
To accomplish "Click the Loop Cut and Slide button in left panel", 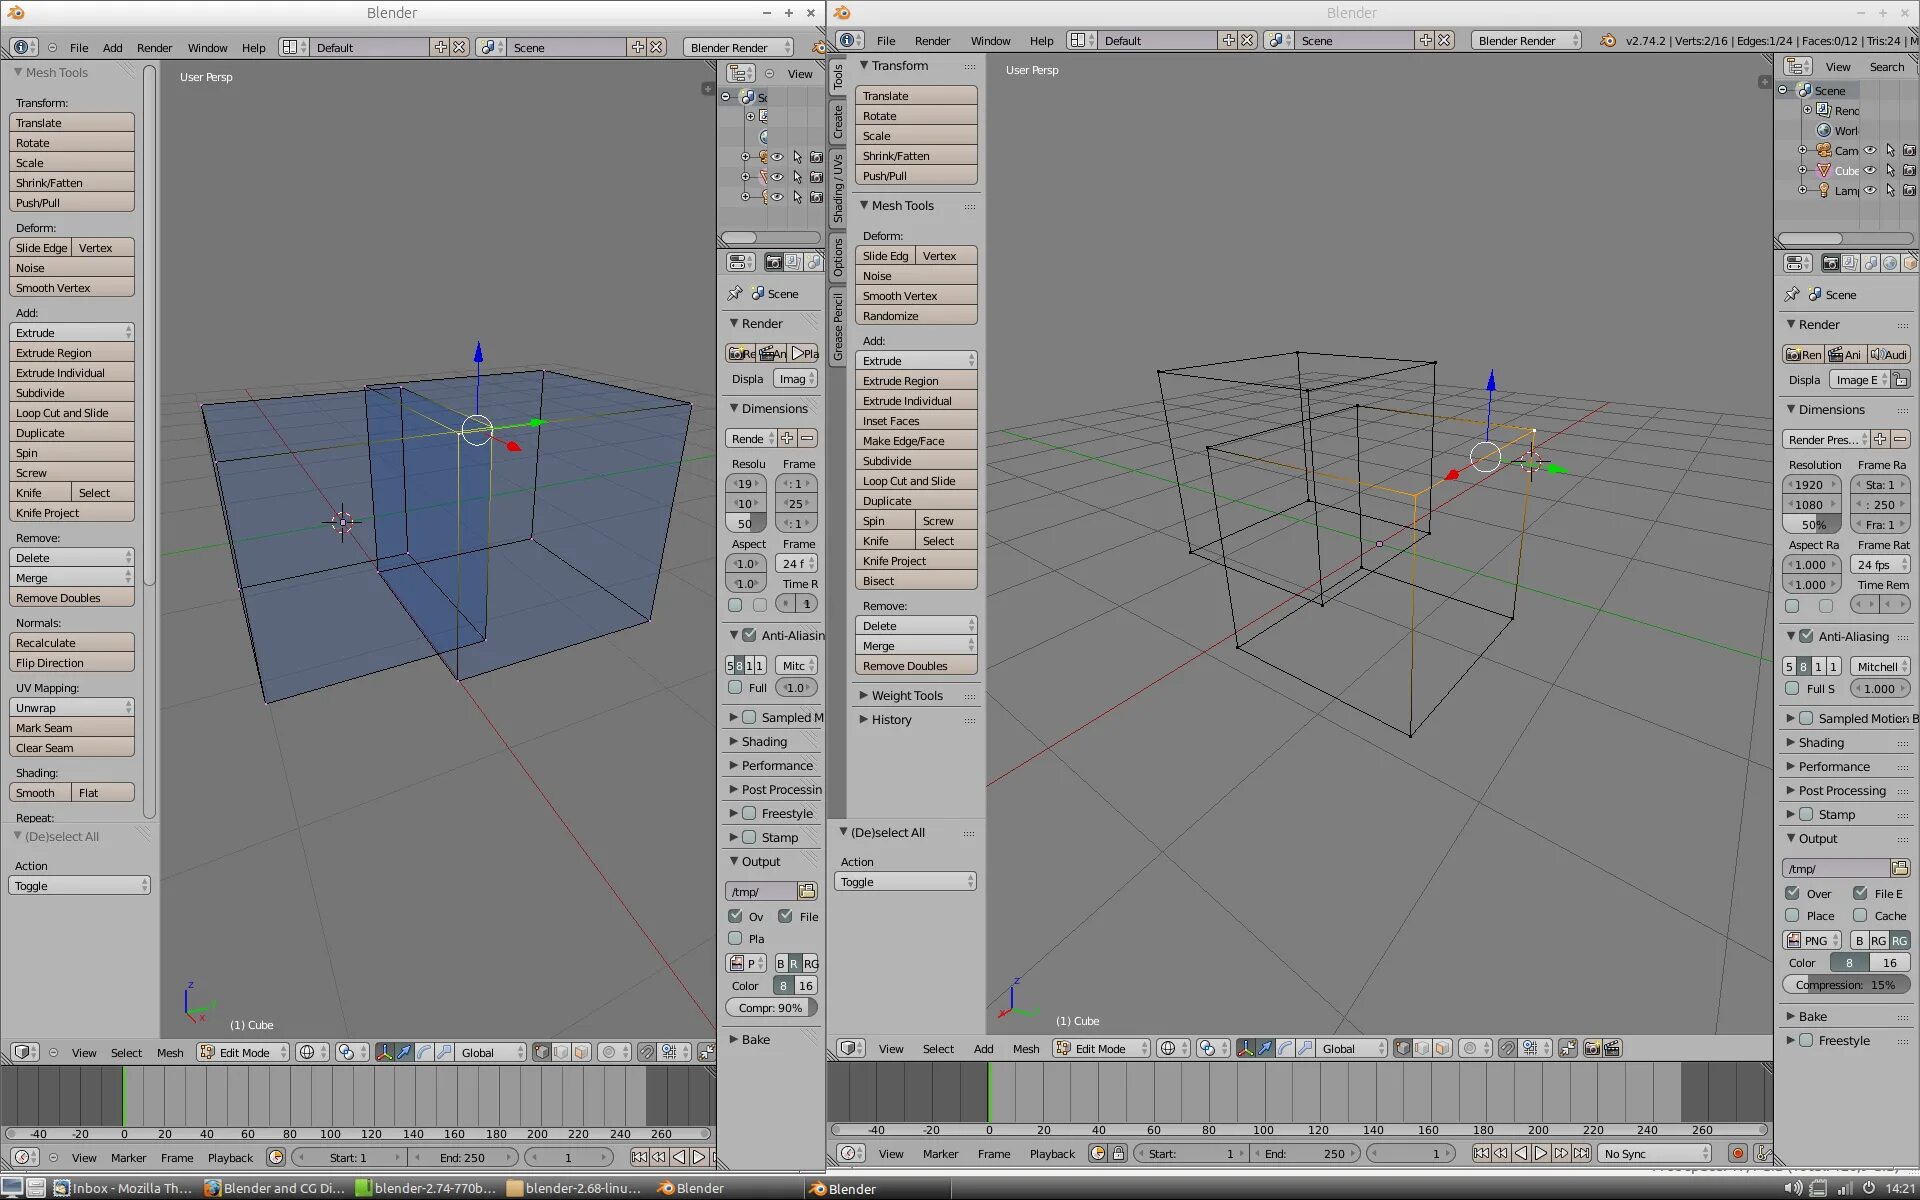I will click(x=71, y=413).
